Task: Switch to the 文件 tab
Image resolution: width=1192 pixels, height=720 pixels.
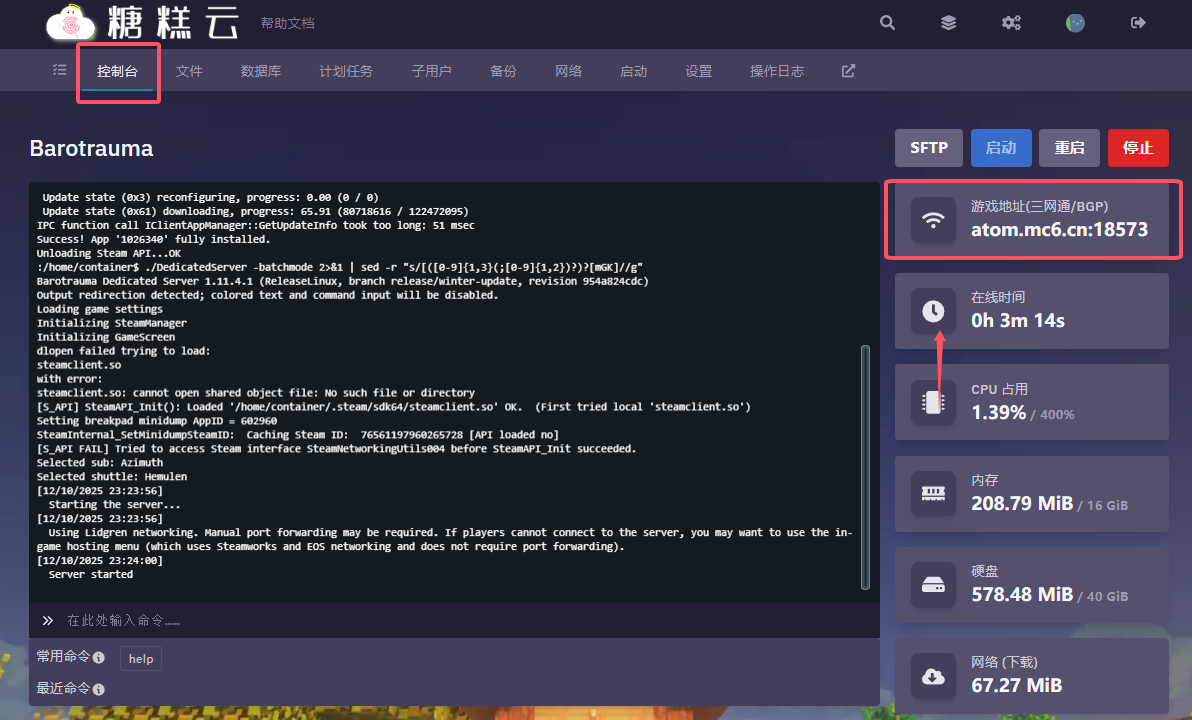Action: tap(189, 71)
